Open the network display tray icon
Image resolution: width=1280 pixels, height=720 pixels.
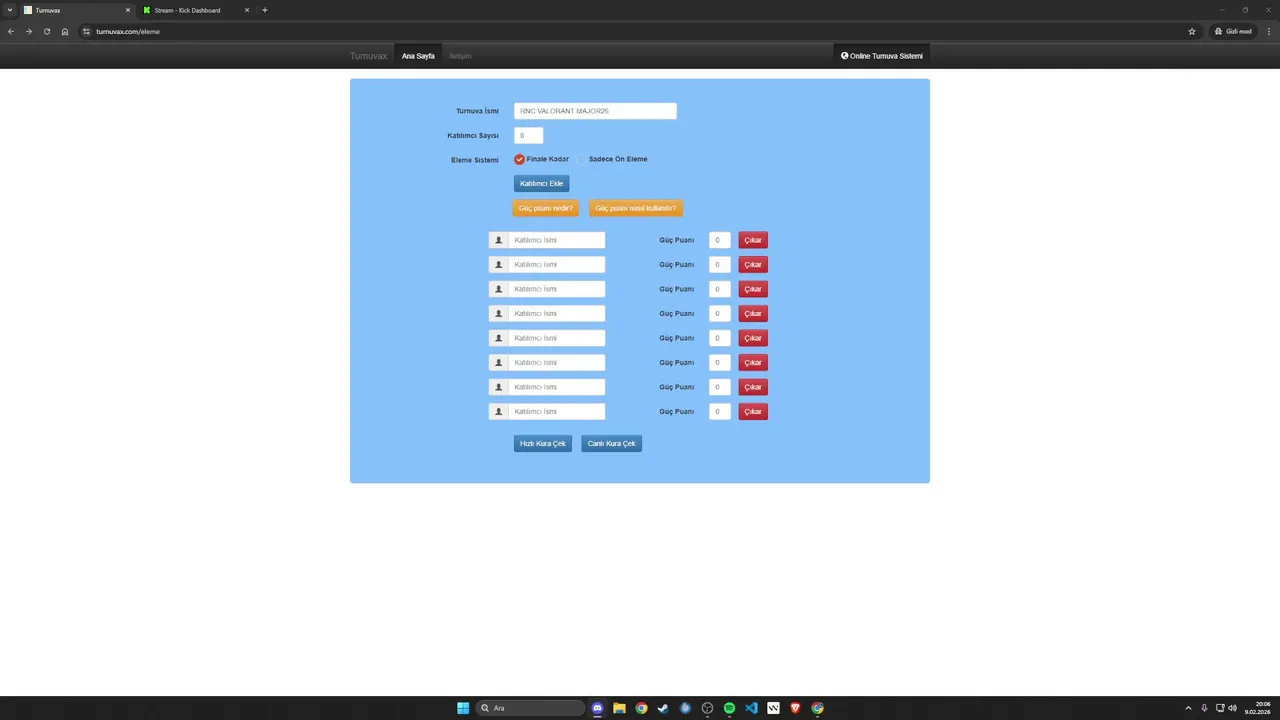coord(1220,708)
